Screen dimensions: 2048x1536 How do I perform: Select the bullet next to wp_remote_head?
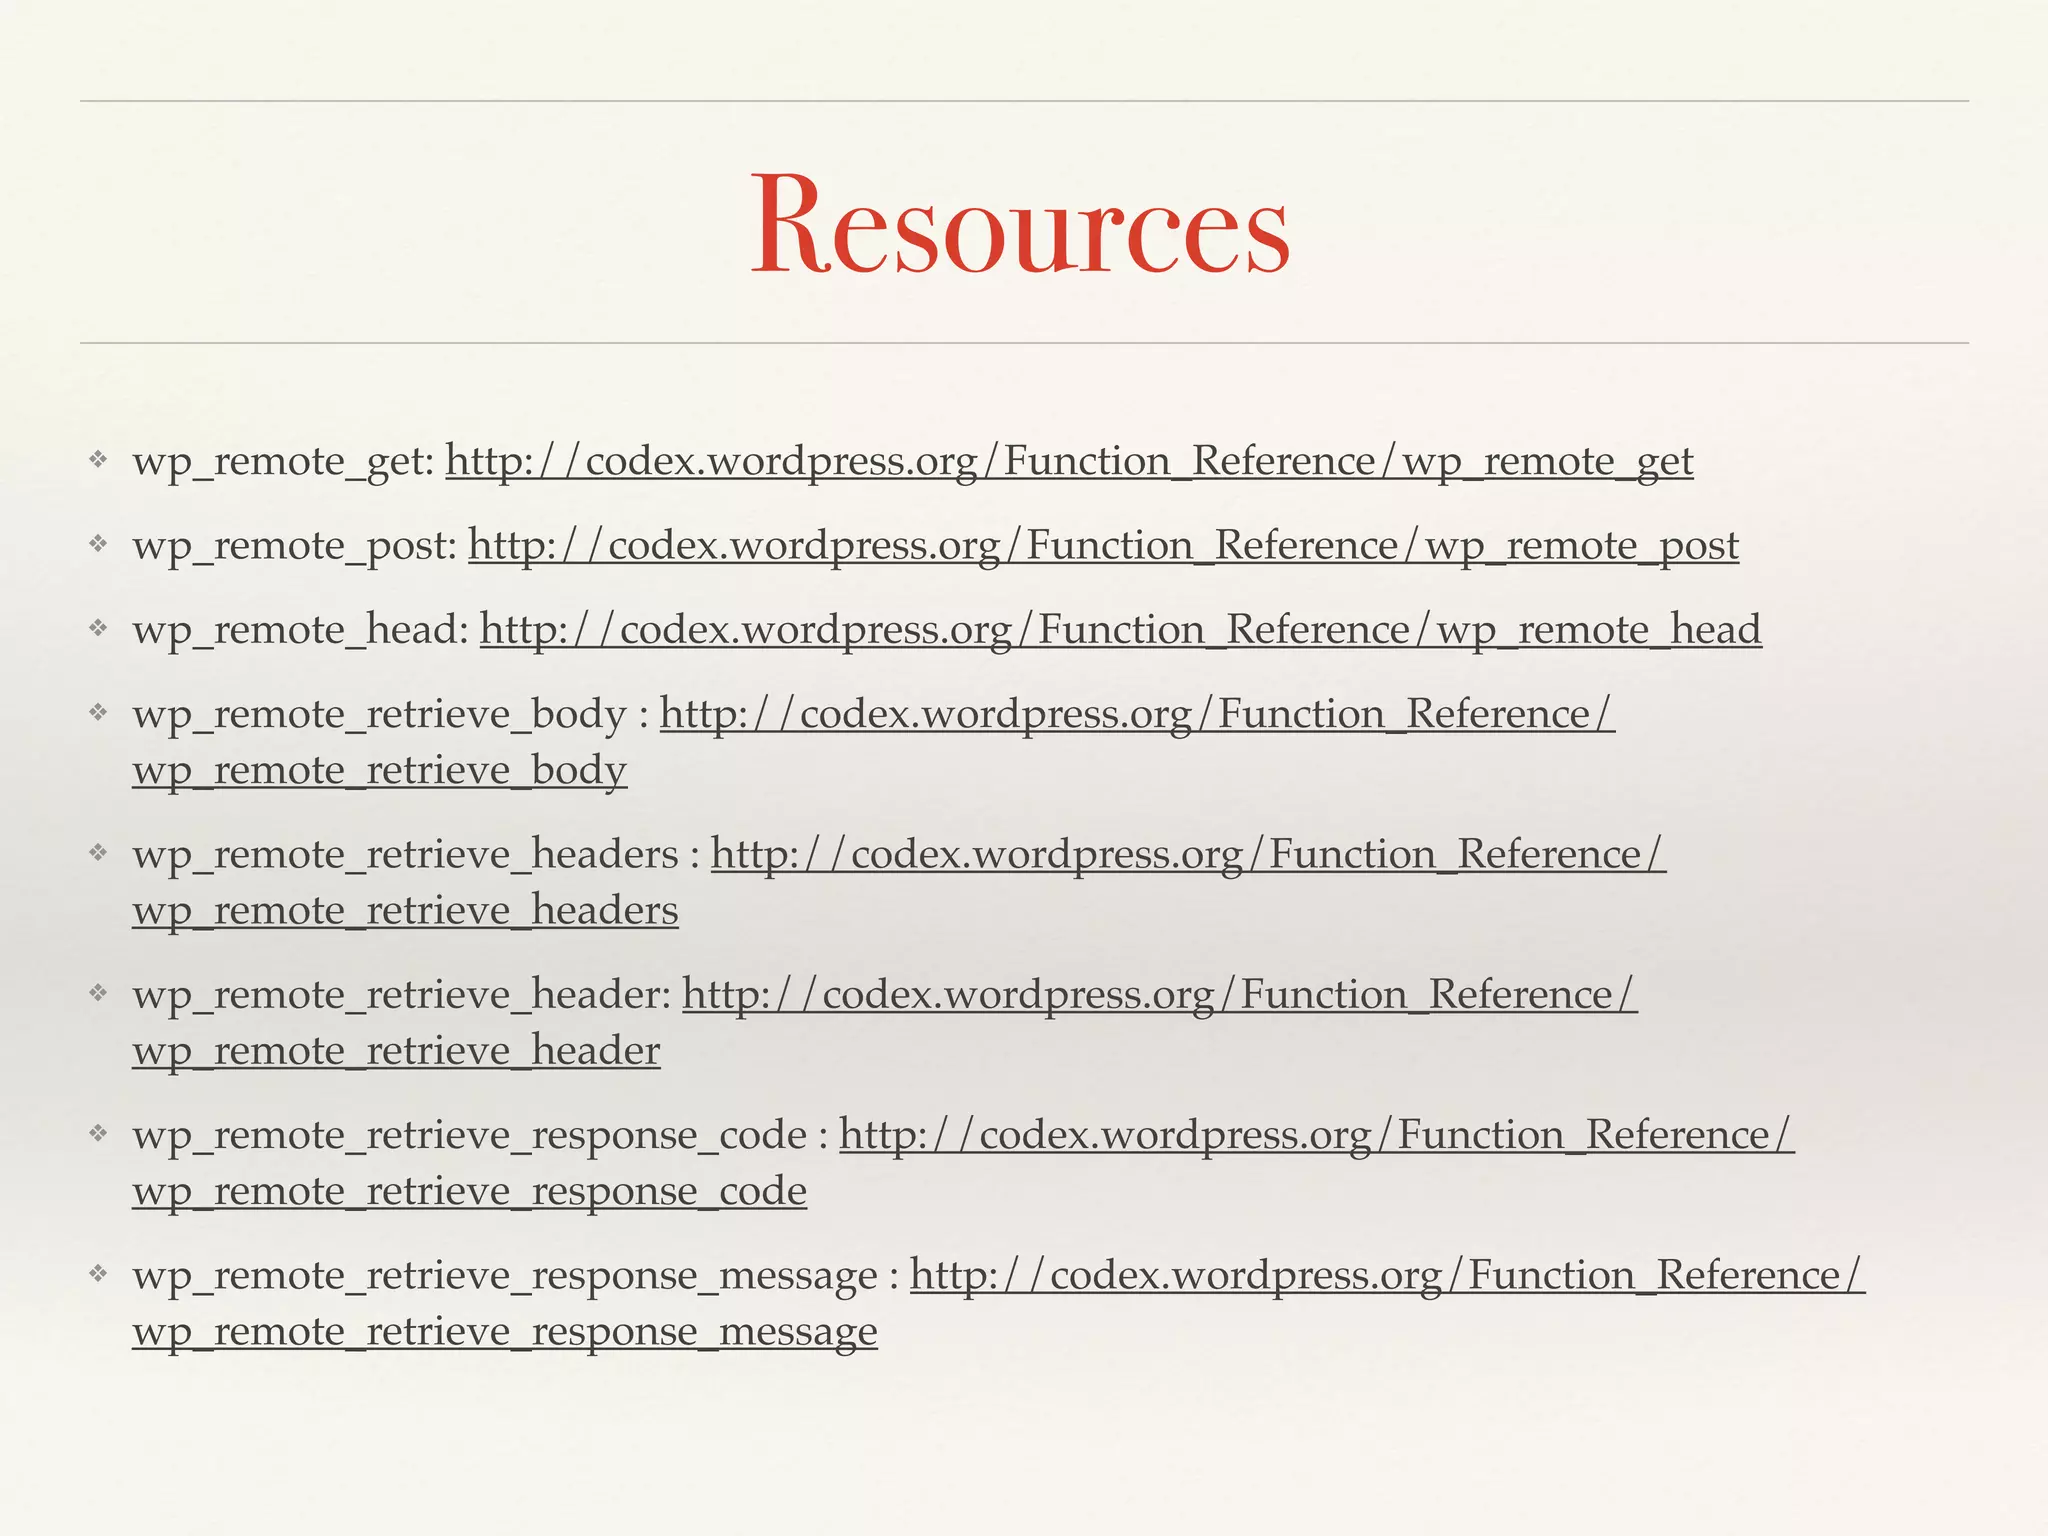(97, 628)
